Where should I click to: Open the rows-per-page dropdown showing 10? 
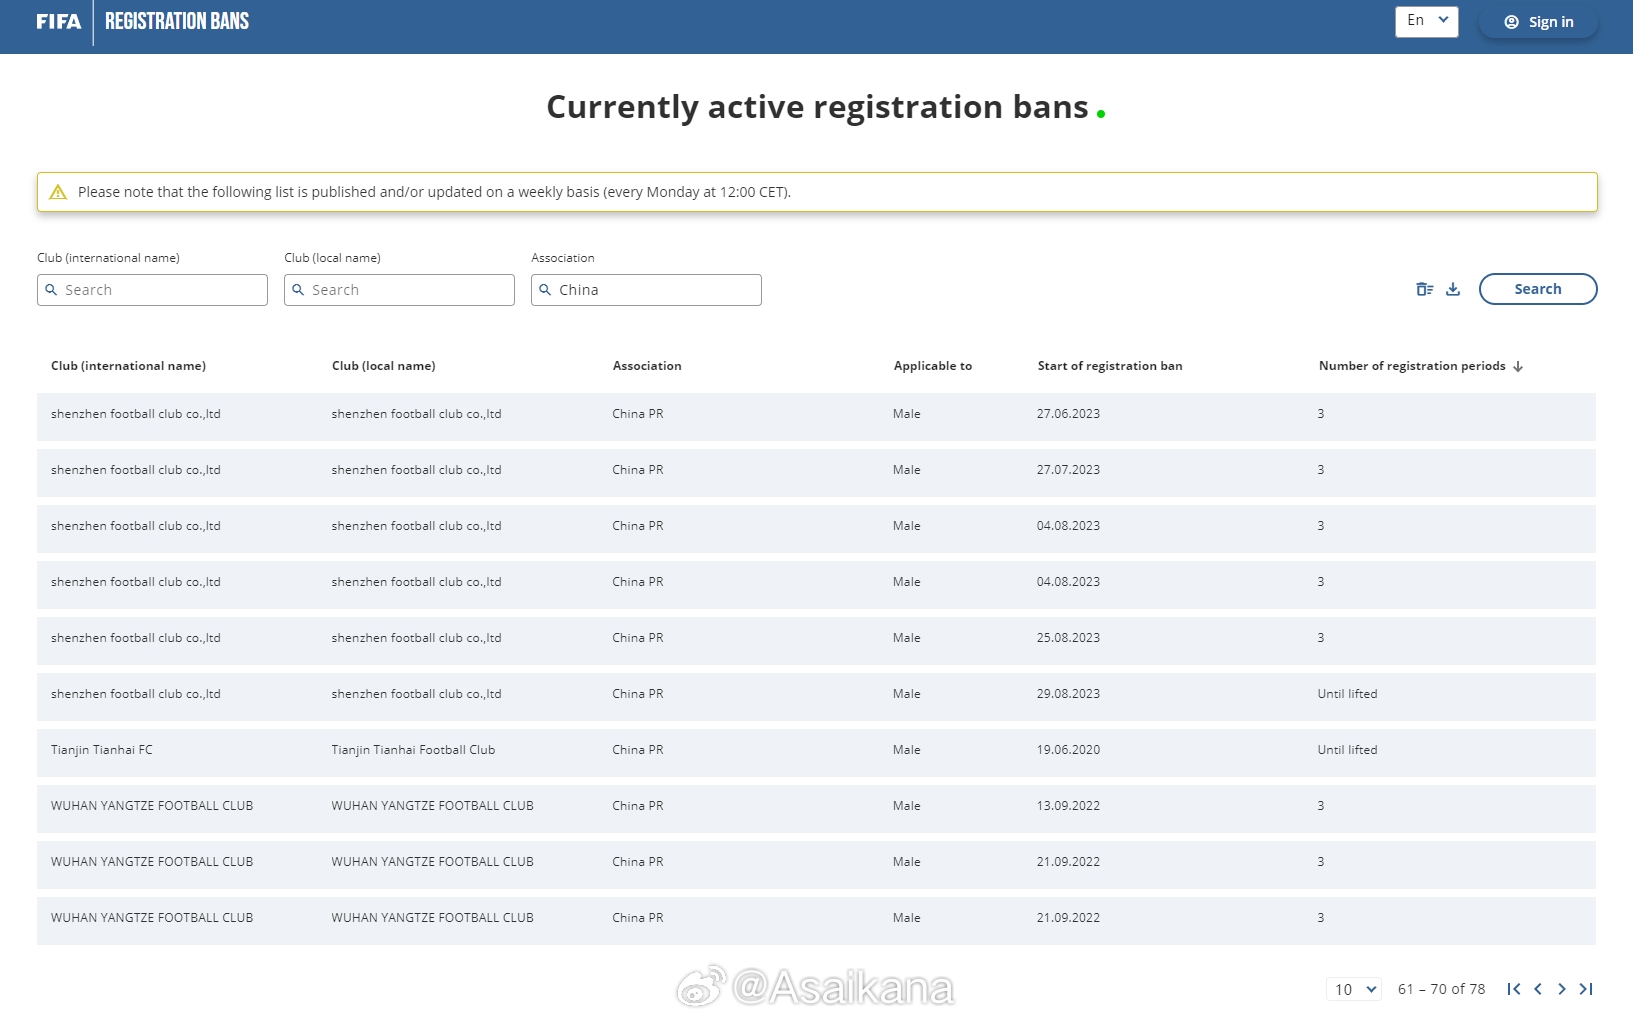(1354, 989)
